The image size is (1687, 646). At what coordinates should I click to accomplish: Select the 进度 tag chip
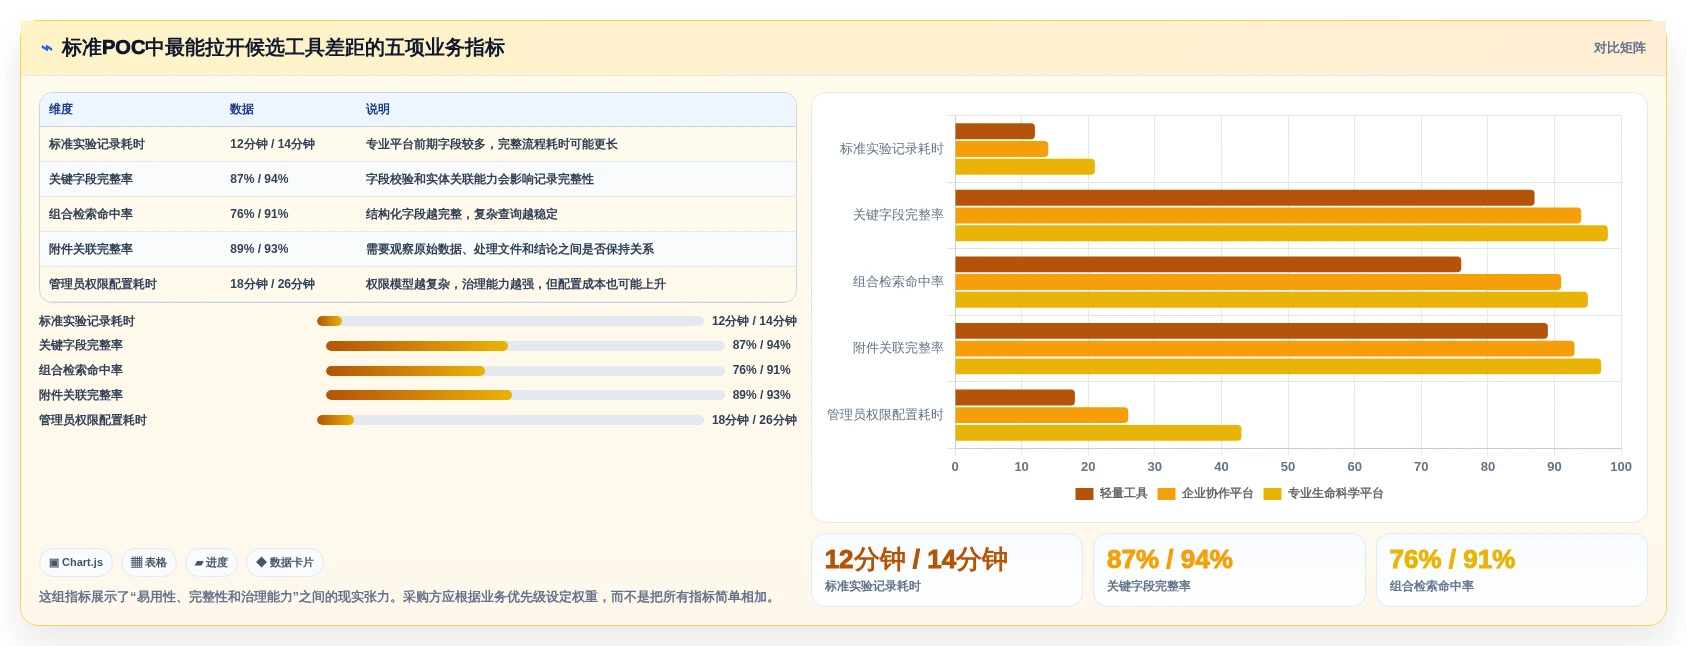click(211, 563)
